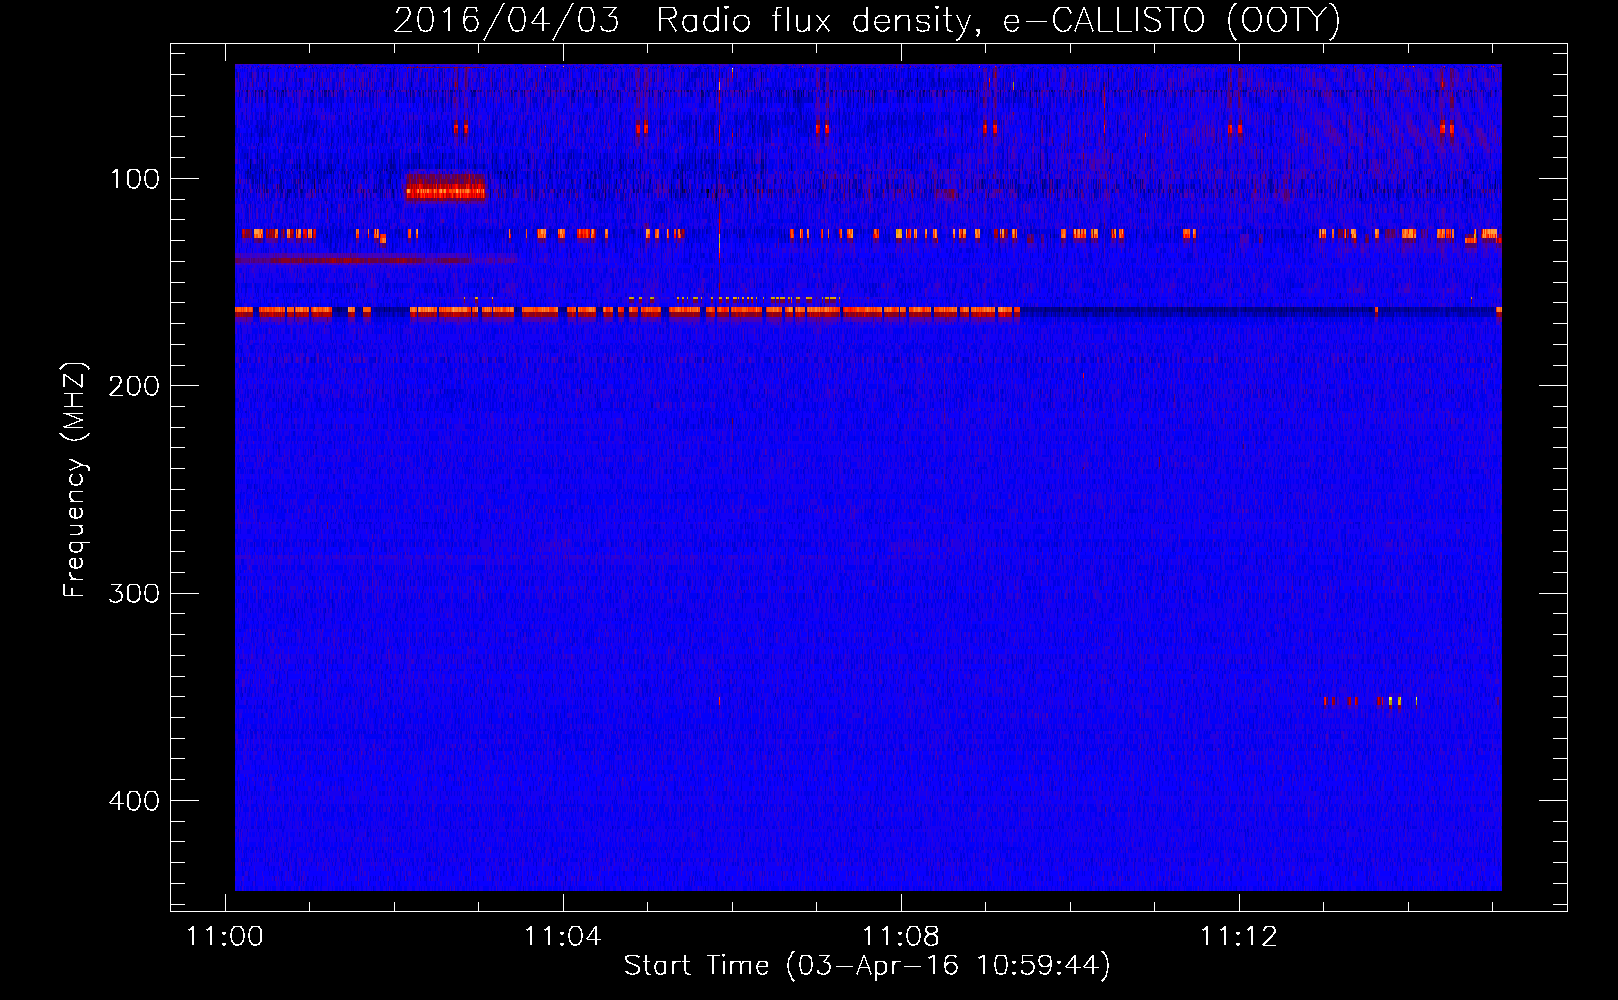
Task: Click the 11:00 time tick label
Action: (225, 936)
